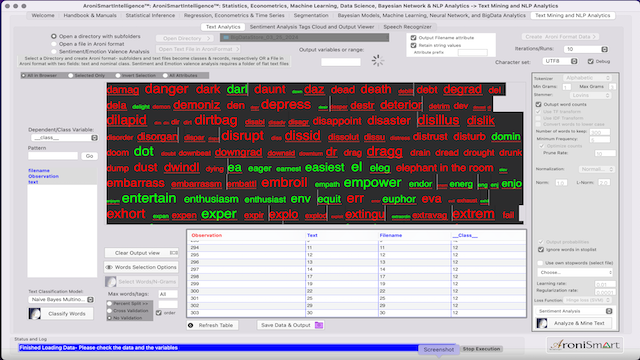Open Text Classification Model dropdown
Viewport: 640px width, 360px height.
click(61, 300)
